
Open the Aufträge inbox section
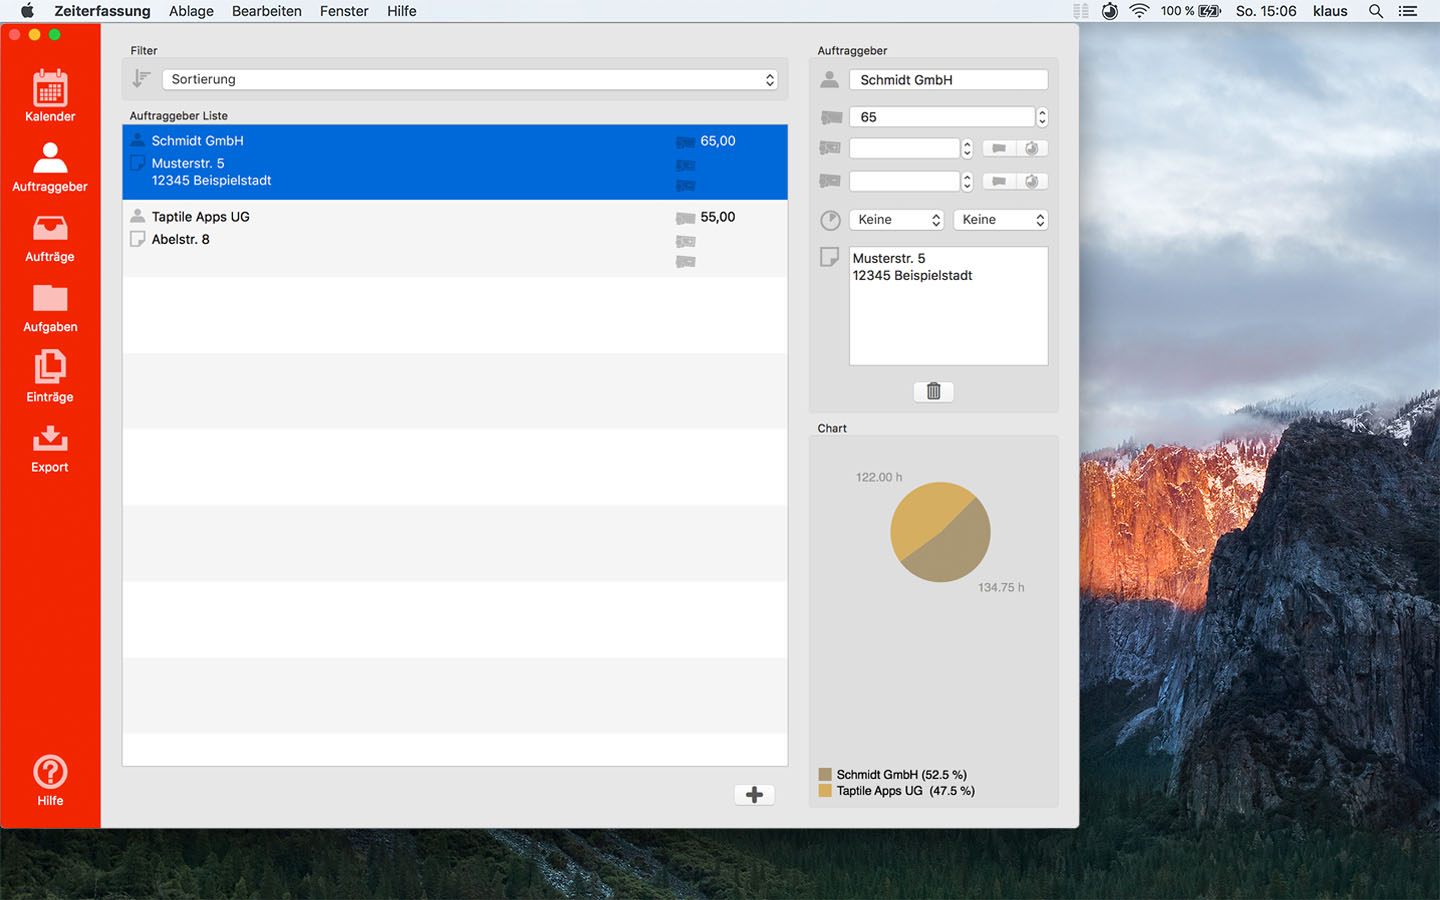coord(50,238)
